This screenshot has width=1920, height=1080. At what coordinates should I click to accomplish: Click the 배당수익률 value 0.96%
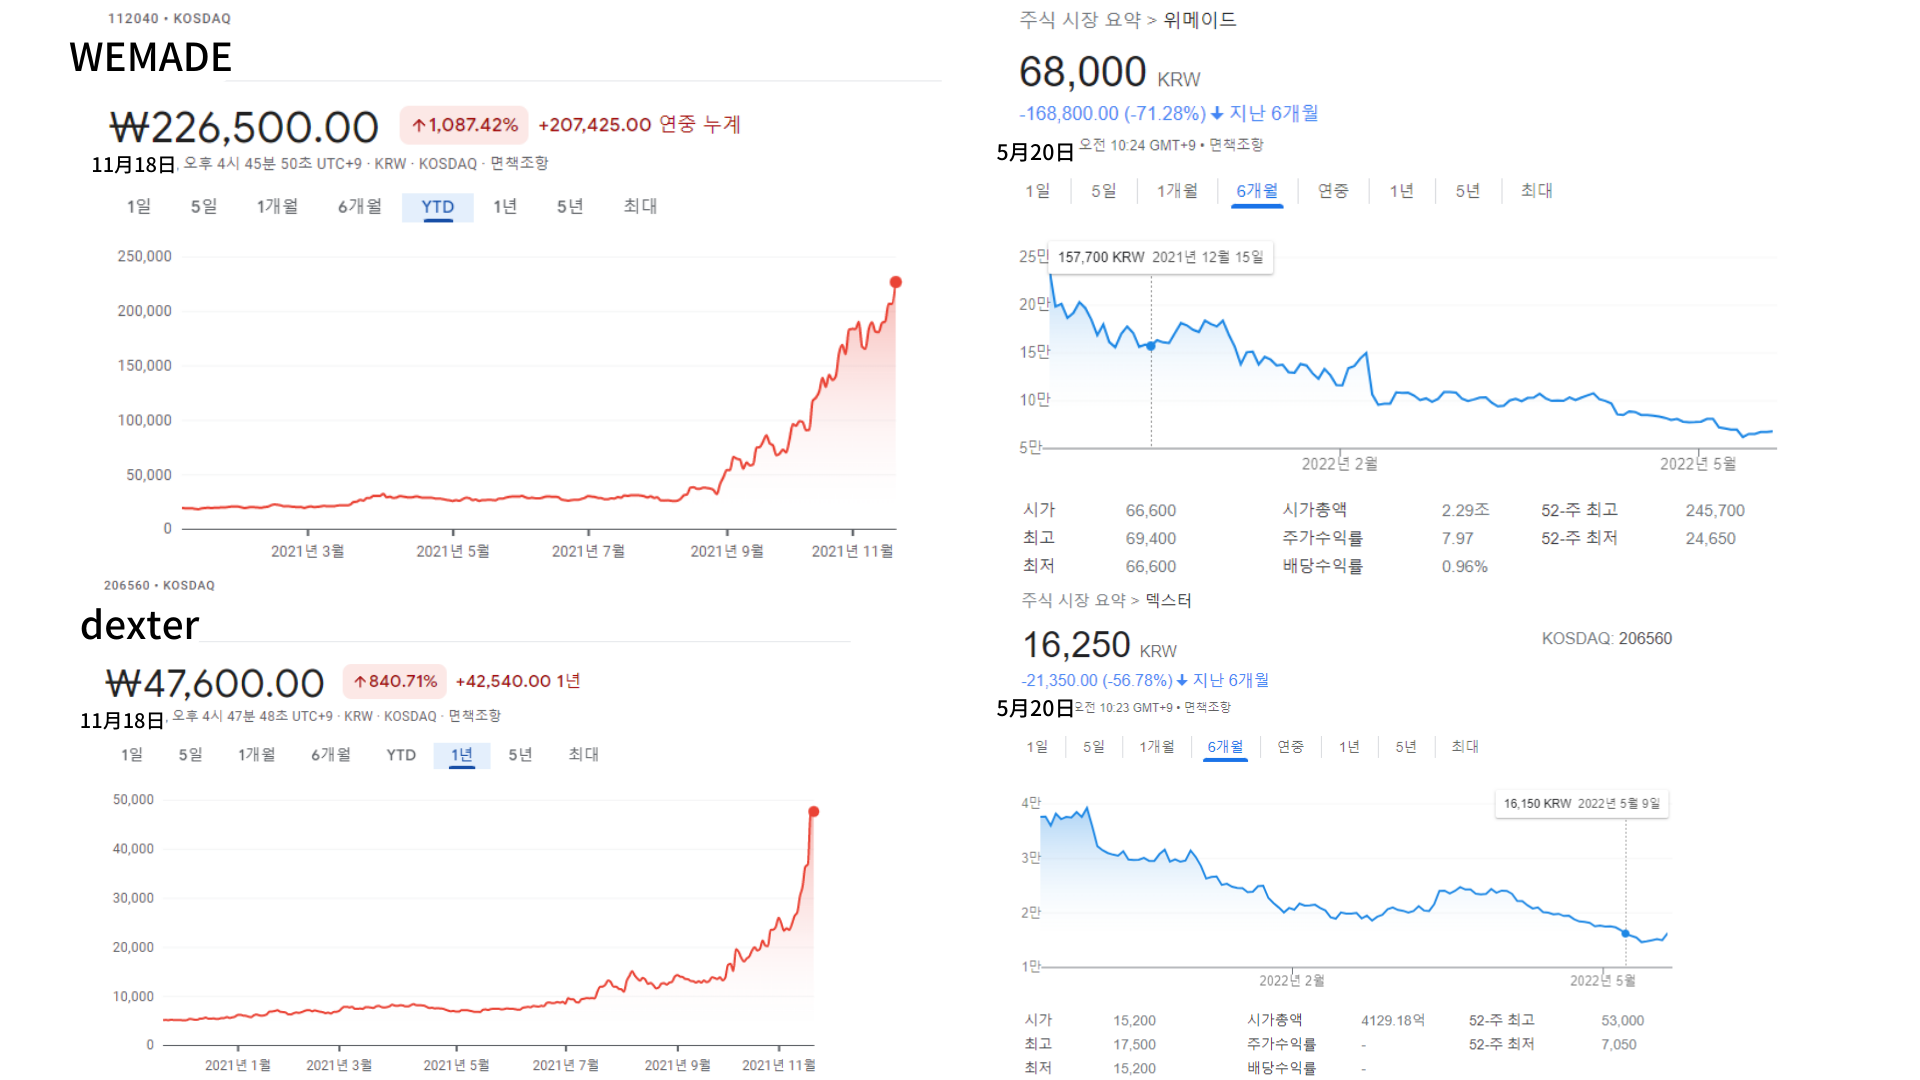pos(1464,567)
